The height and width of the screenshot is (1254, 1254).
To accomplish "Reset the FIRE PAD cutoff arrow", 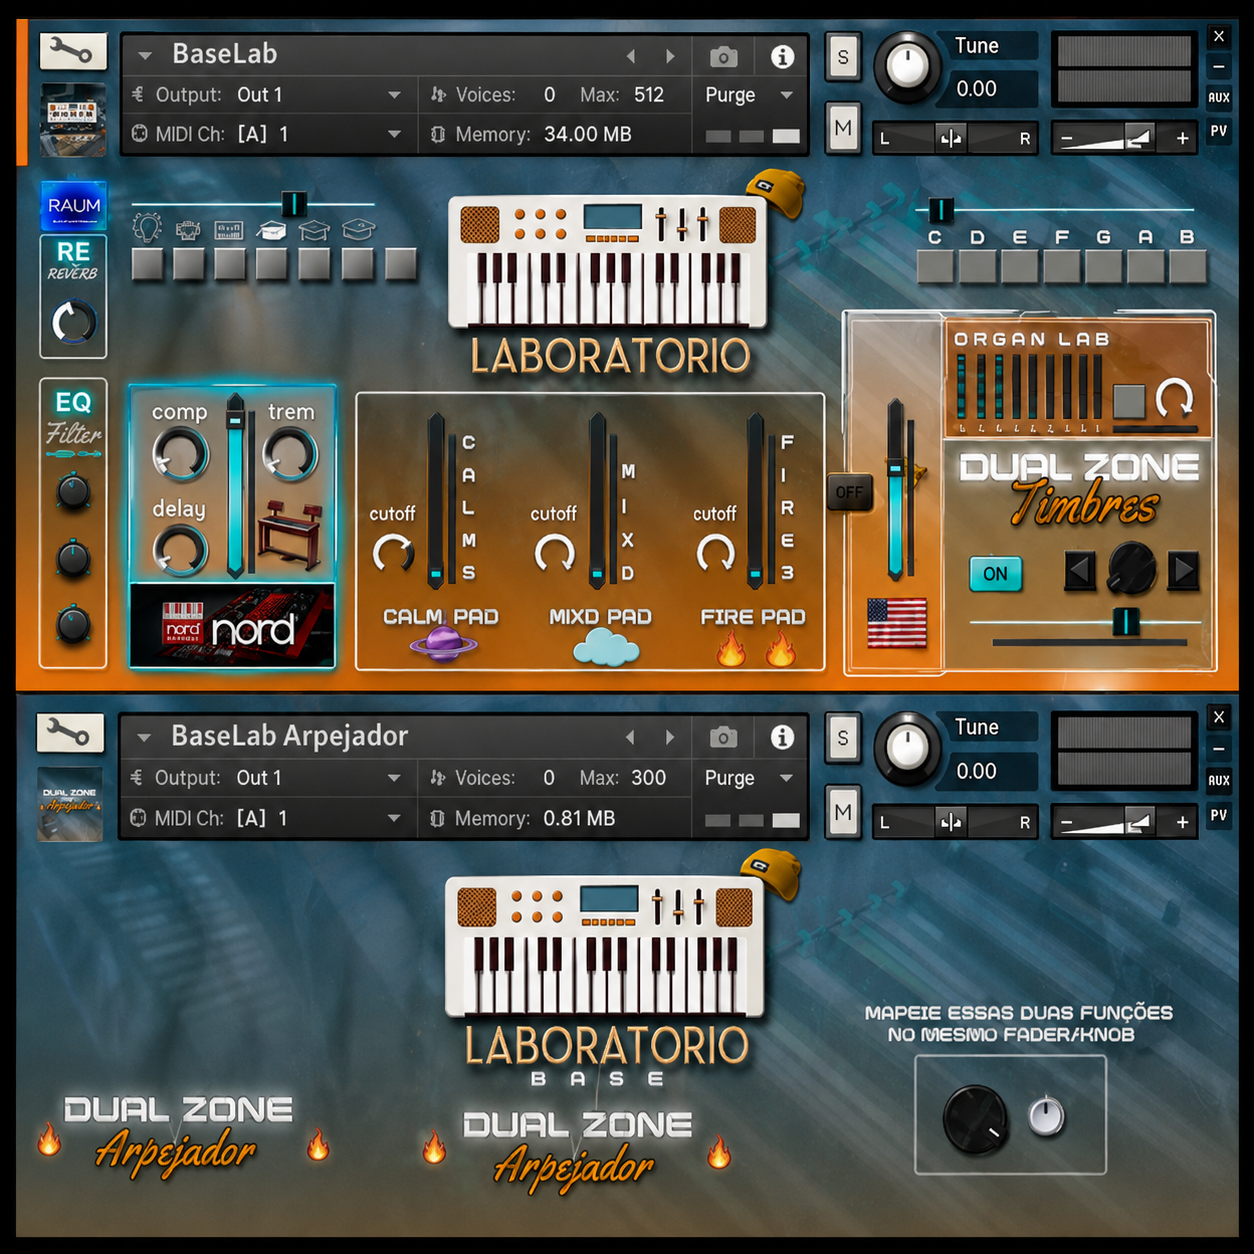I will pyautogui.click(x=716, y=553).
